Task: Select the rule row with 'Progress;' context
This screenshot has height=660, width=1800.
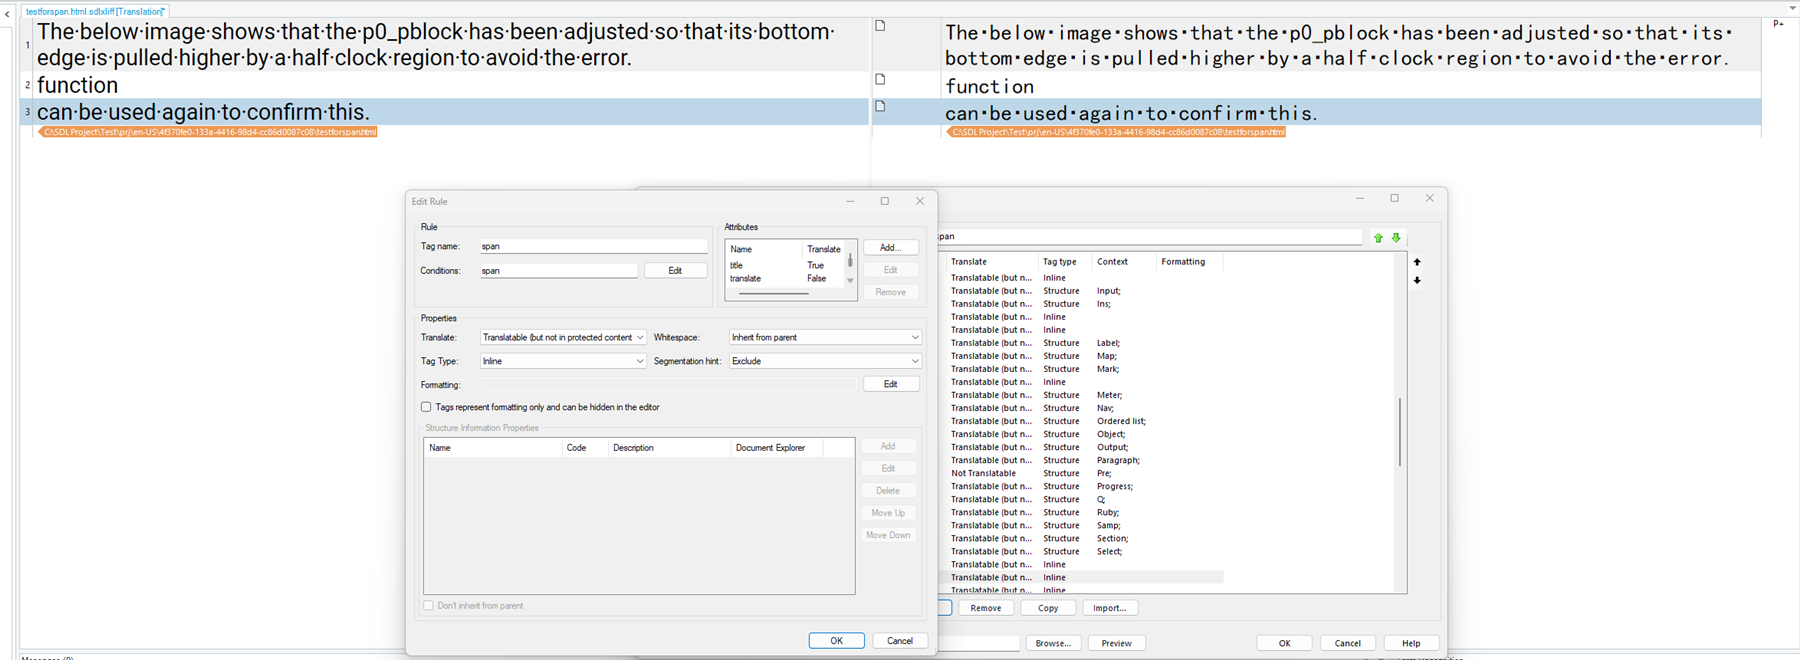Action: click(1085, 486)
